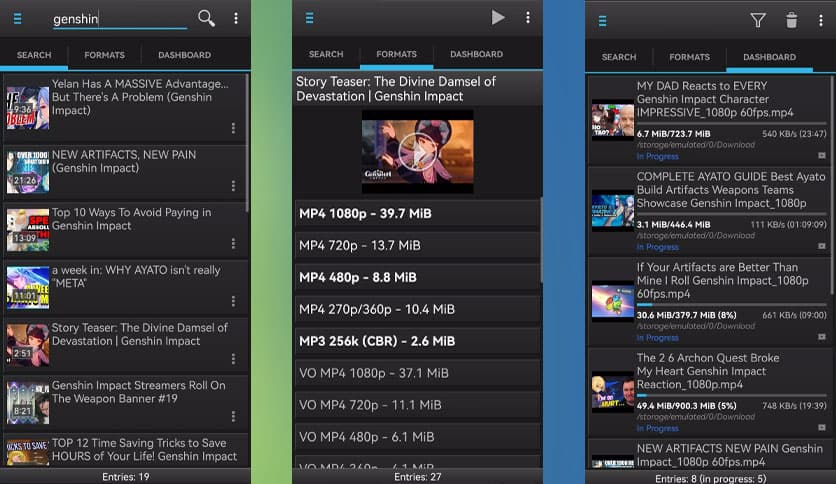Tap the play icon in formats toolbar
The width and height of the screenshot is (836, 484).
[498, 18]
